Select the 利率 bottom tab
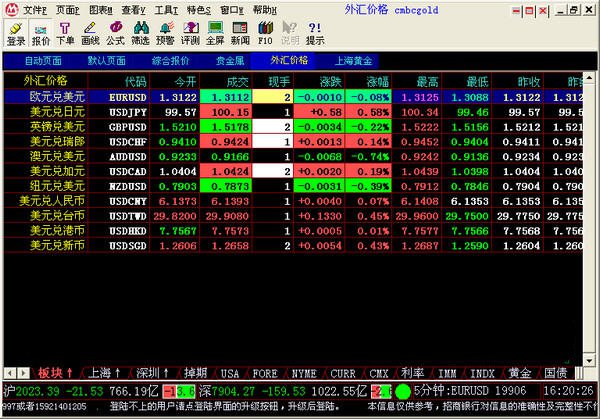The height and width of the screenshot is (419, 600). (412, 373)
